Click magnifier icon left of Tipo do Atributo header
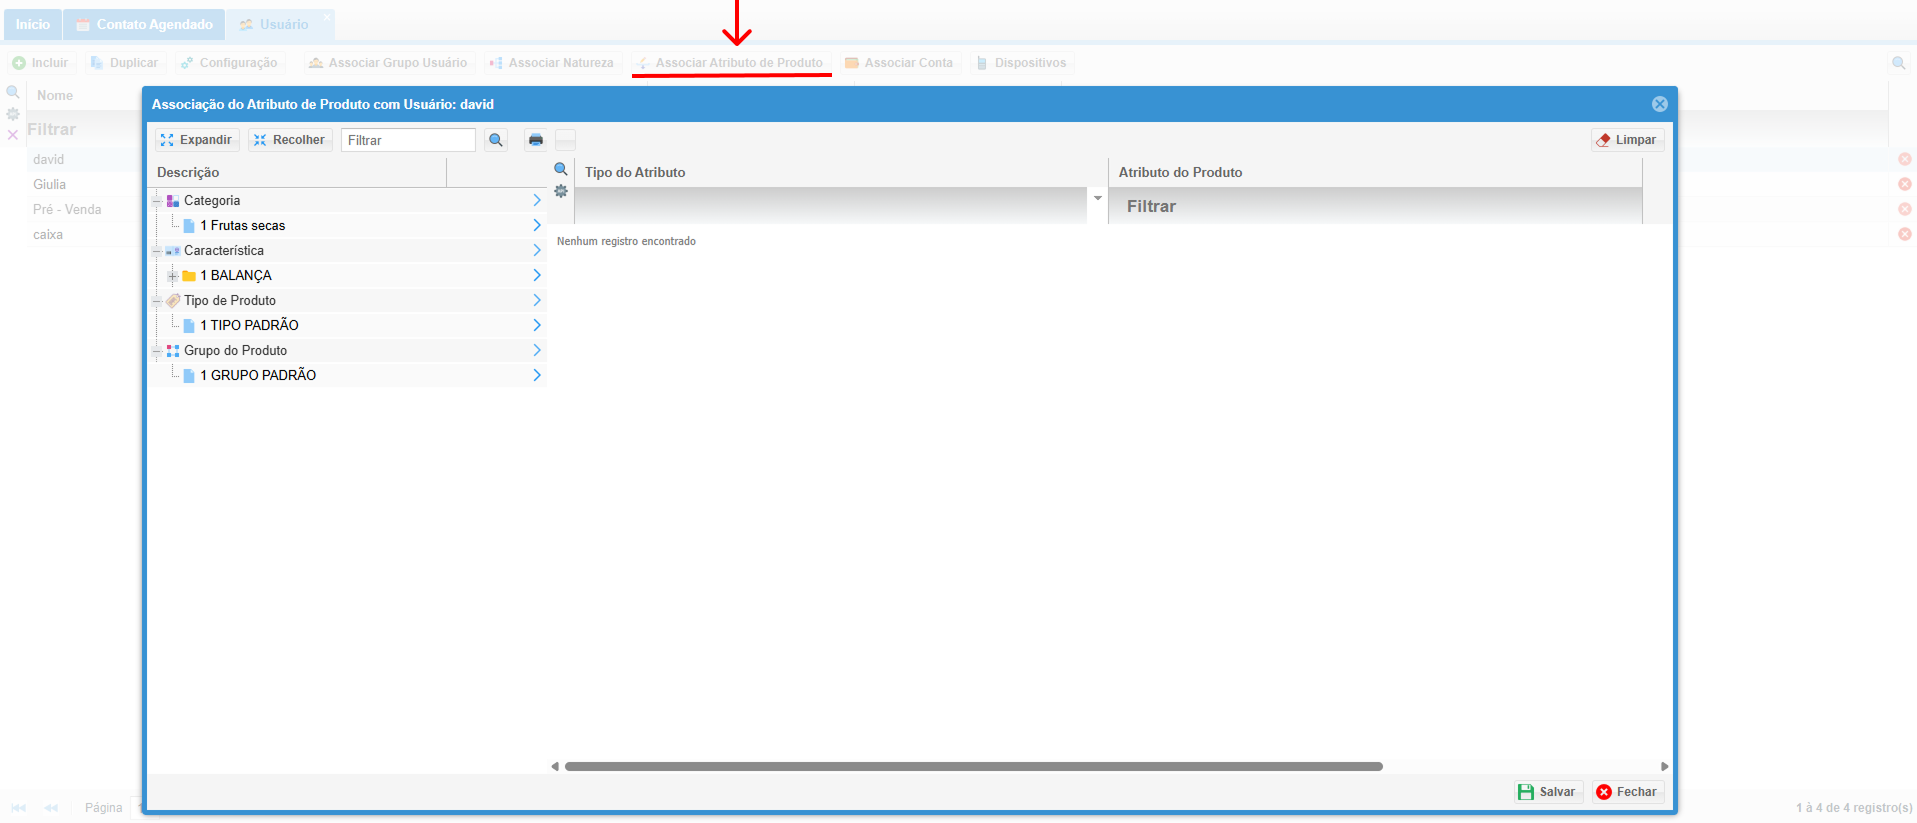 [x=561, y=169]
